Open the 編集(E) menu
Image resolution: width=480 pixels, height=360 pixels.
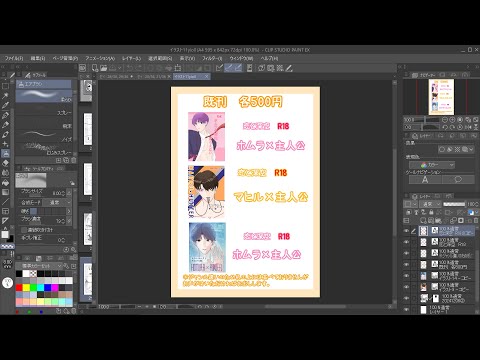coord(38,58)
